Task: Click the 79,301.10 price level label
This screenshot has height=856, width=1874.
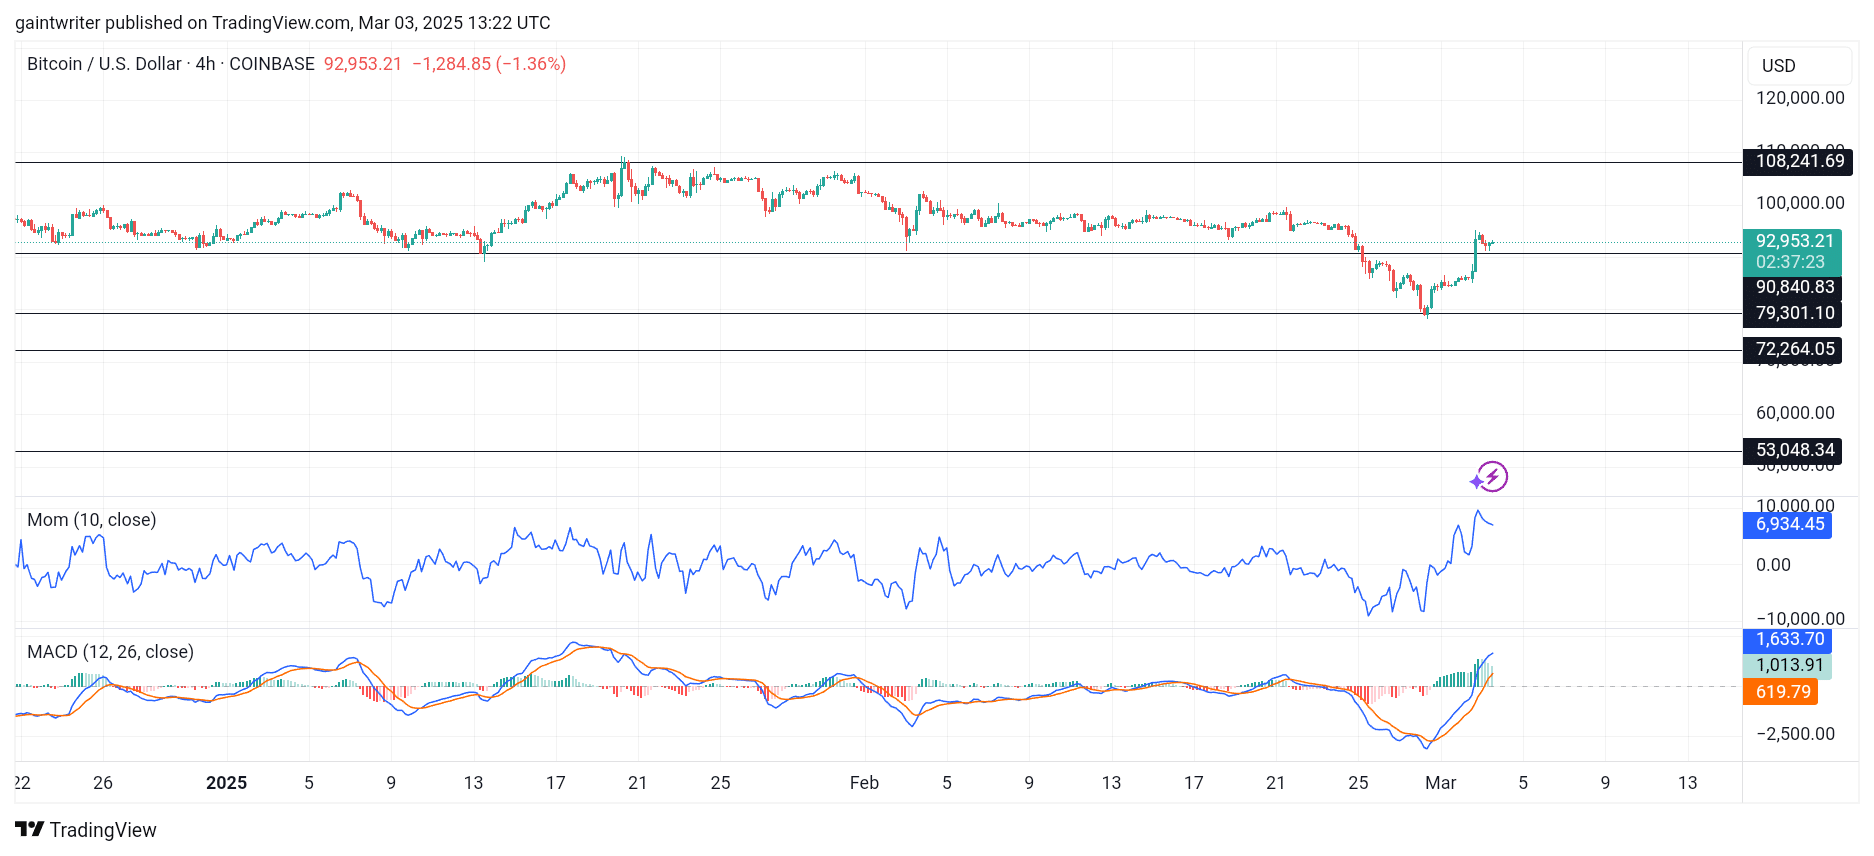Action: coord(1794,314)
